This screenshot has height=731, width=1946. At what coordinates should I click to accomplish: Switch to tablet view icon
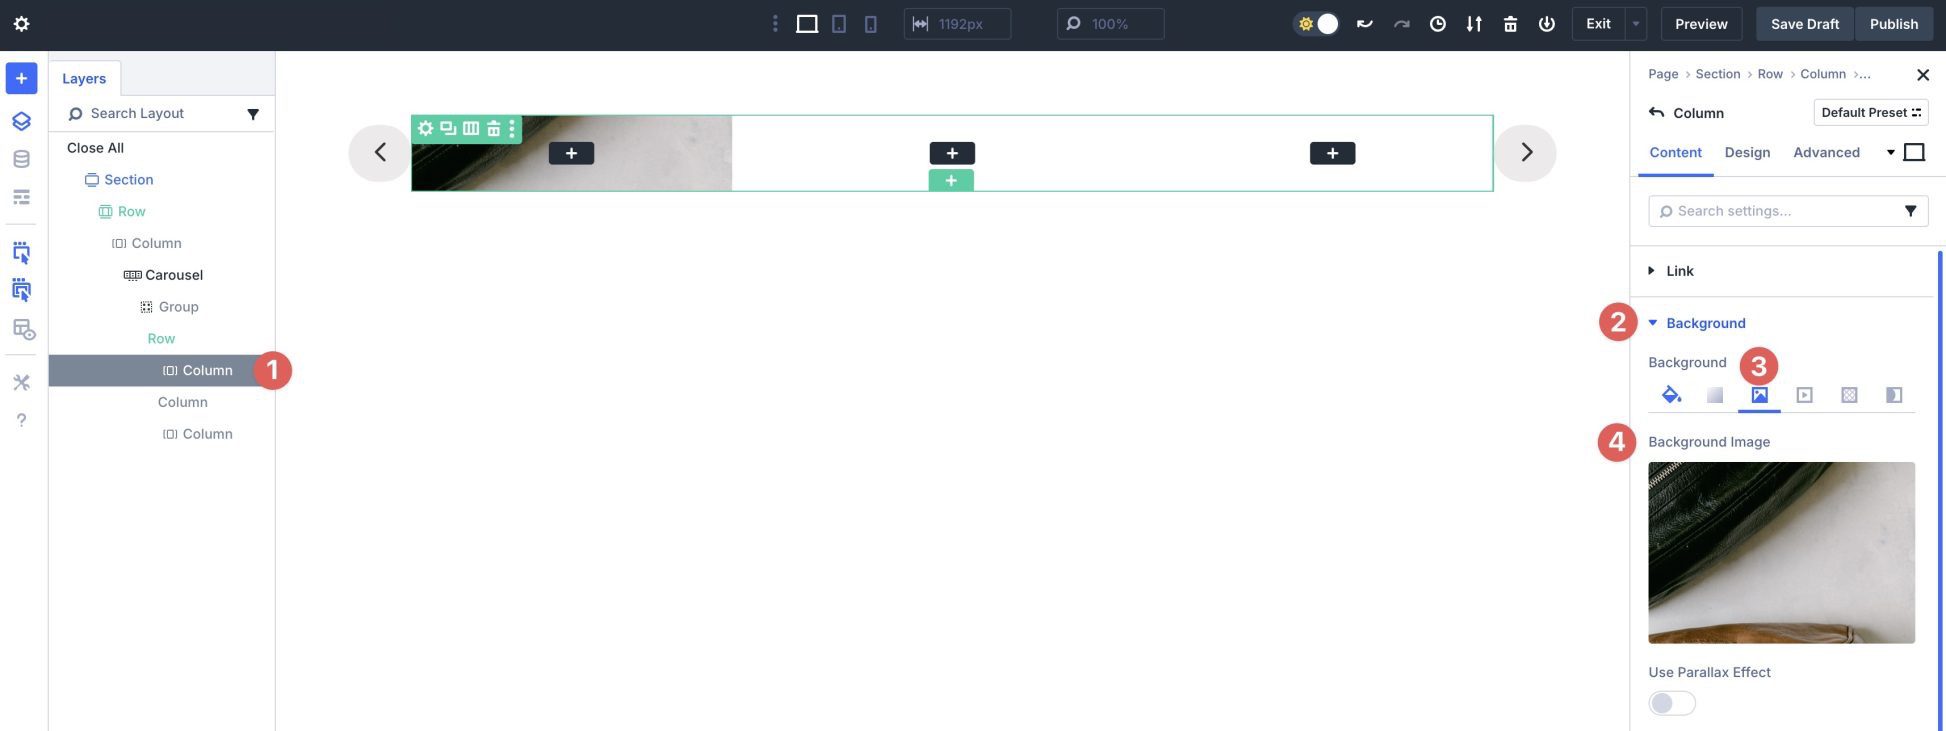[839, 24]
